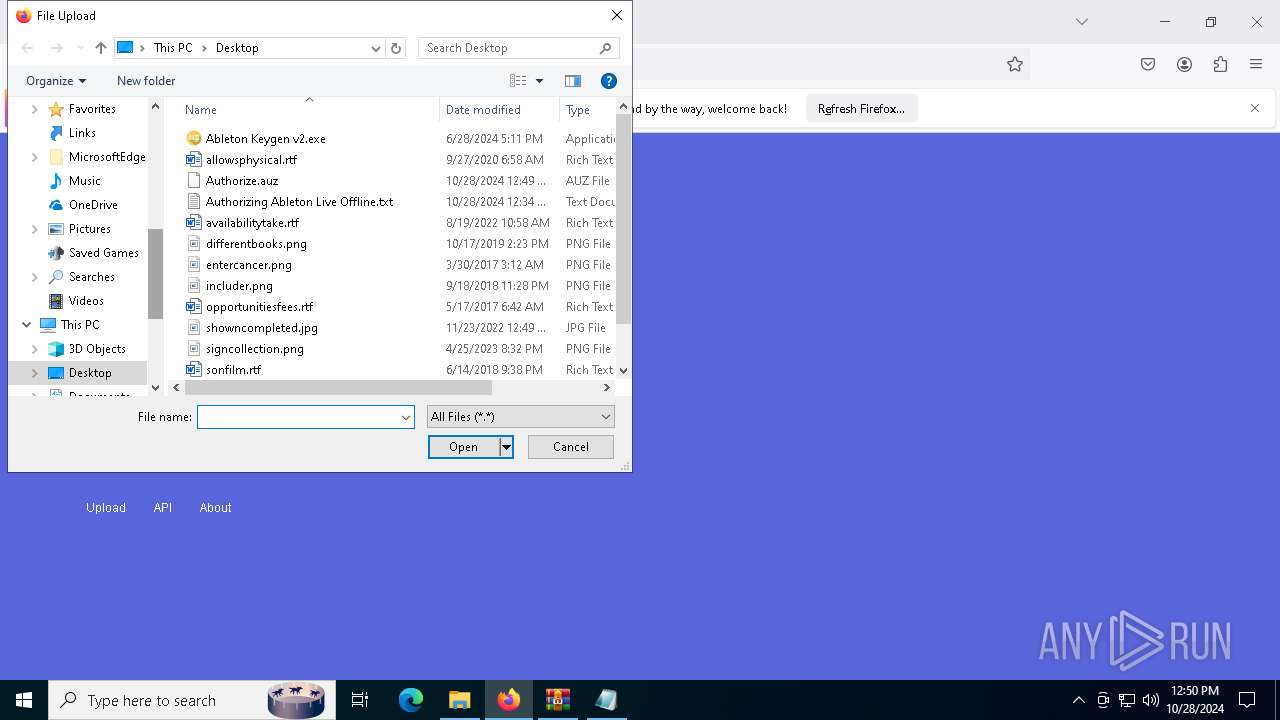Screen dimensions: 1280x720
Task: Toggle the preview pane
Action: click(x=573, y=81)
